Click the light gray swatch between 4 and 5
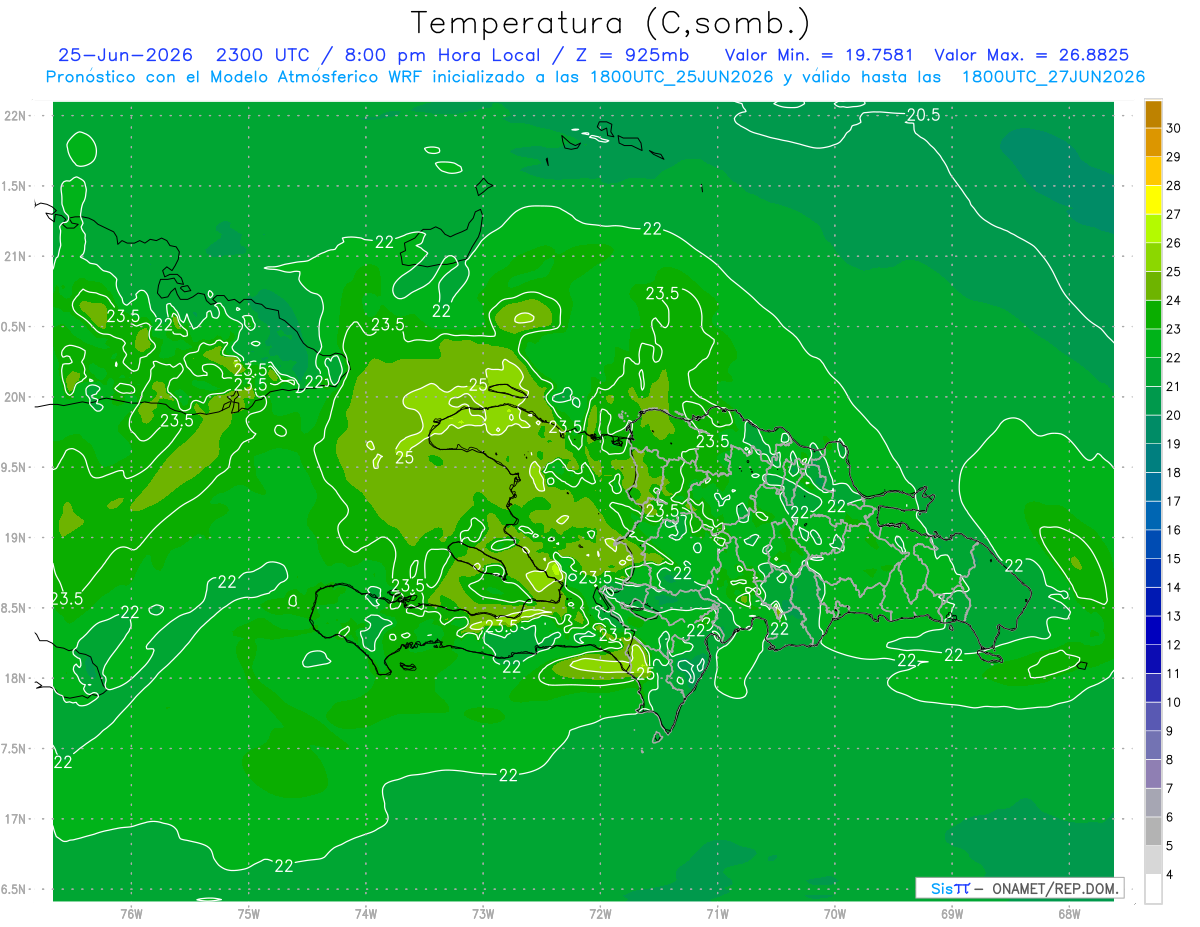 (1153, 860)
